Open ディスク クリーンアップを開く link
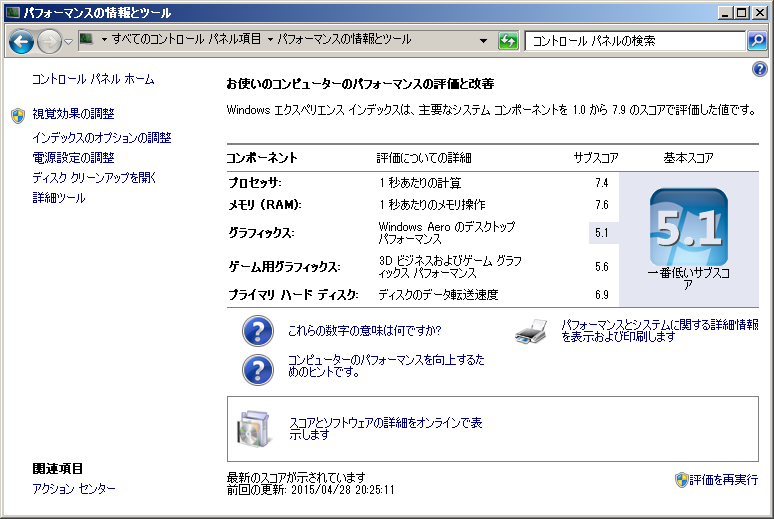 click(x=94, y=177)
